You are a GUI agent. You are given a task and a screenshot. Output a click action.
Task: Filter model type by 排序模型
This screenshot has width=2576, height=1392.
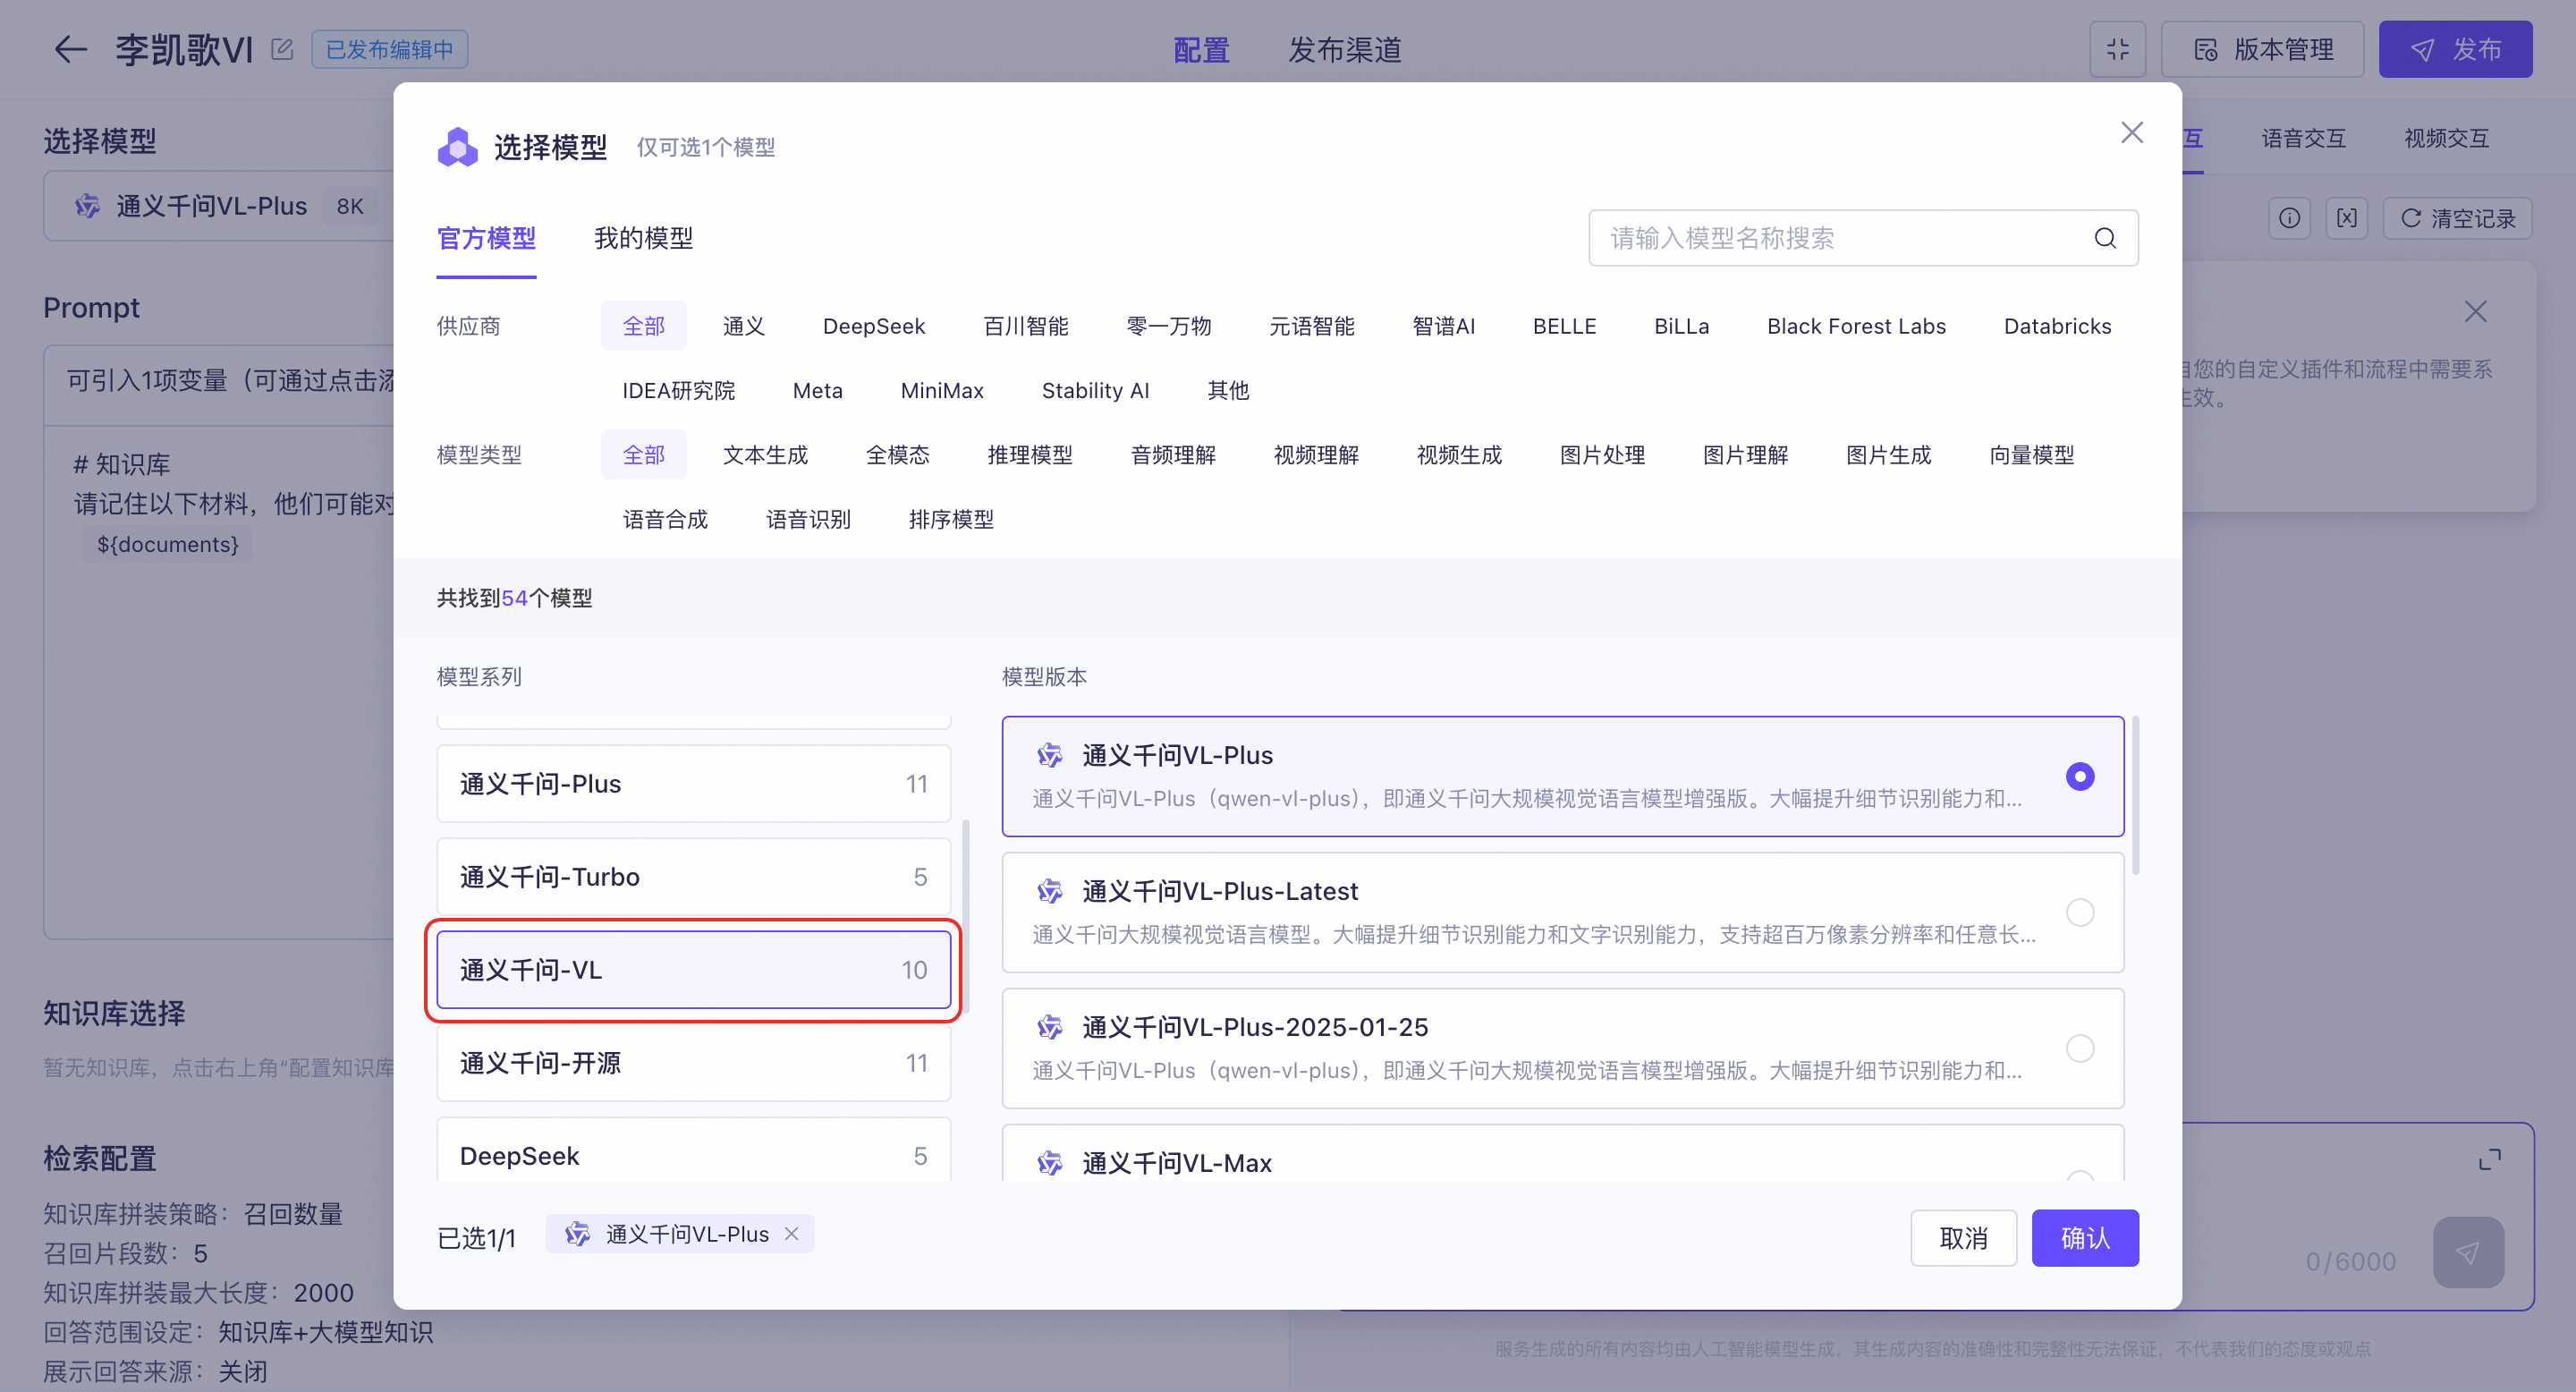click(951, 519)
